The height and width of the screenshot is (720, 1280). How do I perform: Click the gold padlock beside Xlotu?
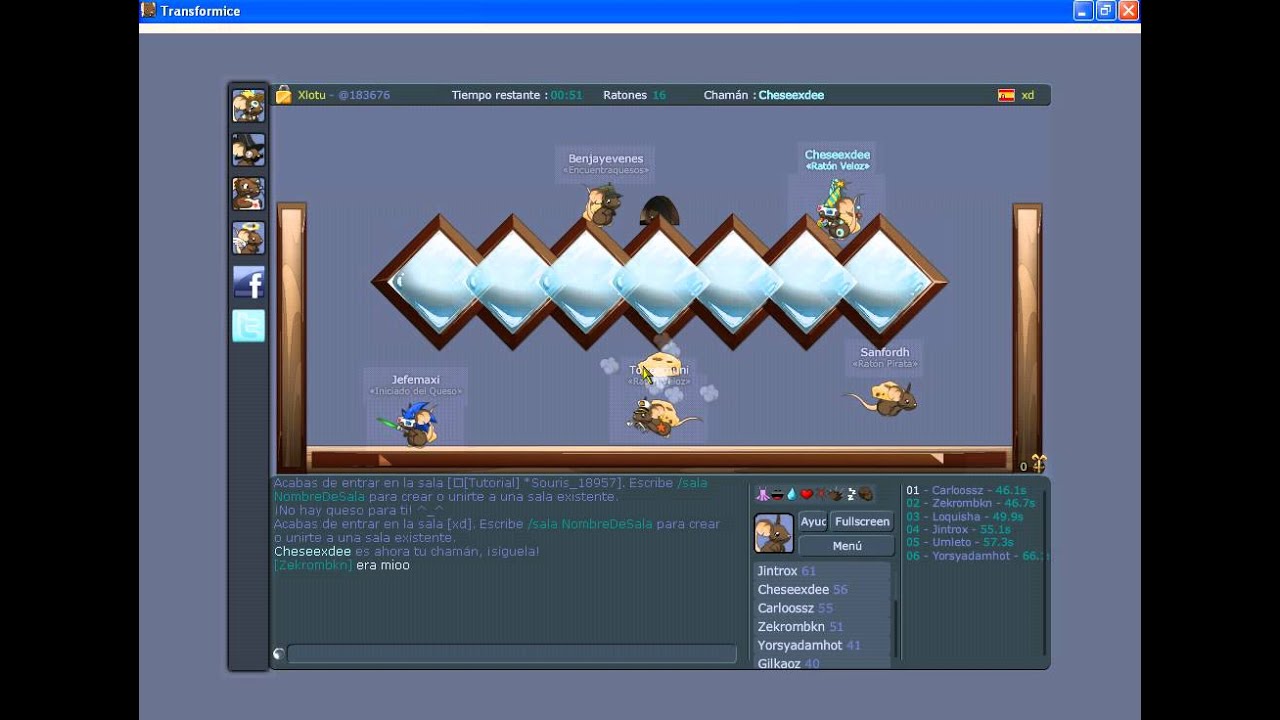[x=284, y=95]
